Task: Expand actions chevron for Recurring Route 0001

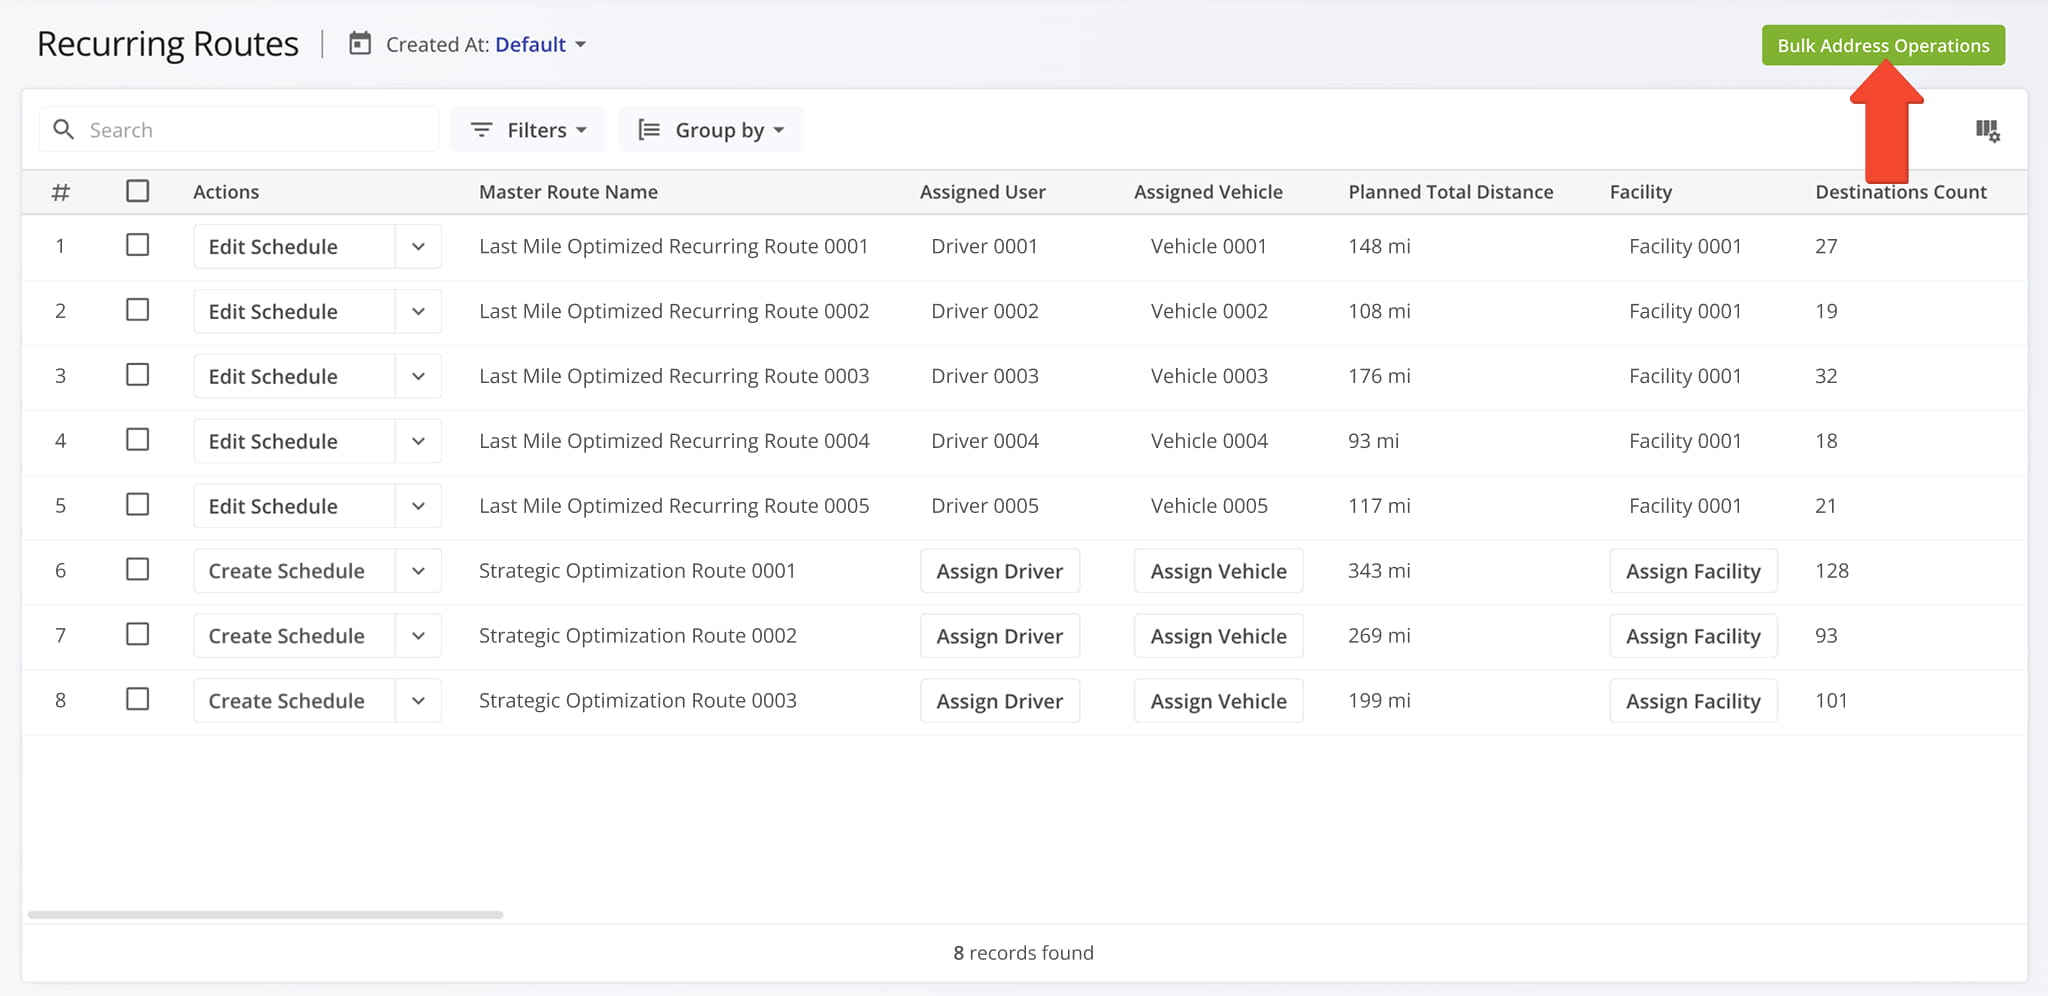Action: [418, 247]
